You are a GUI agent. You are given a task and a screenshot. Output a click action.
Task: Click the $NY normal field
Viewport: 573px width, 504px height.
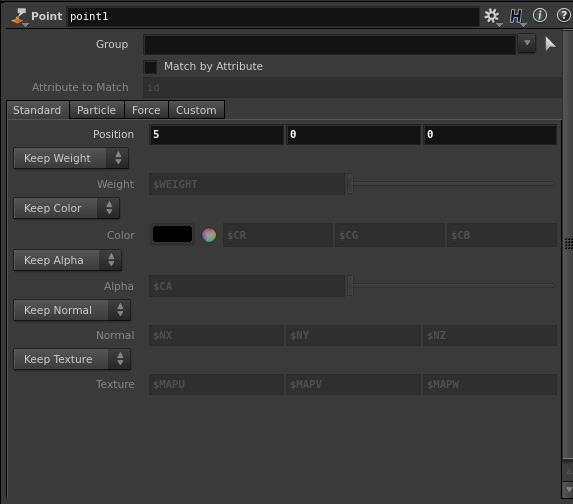coord(353,336)
